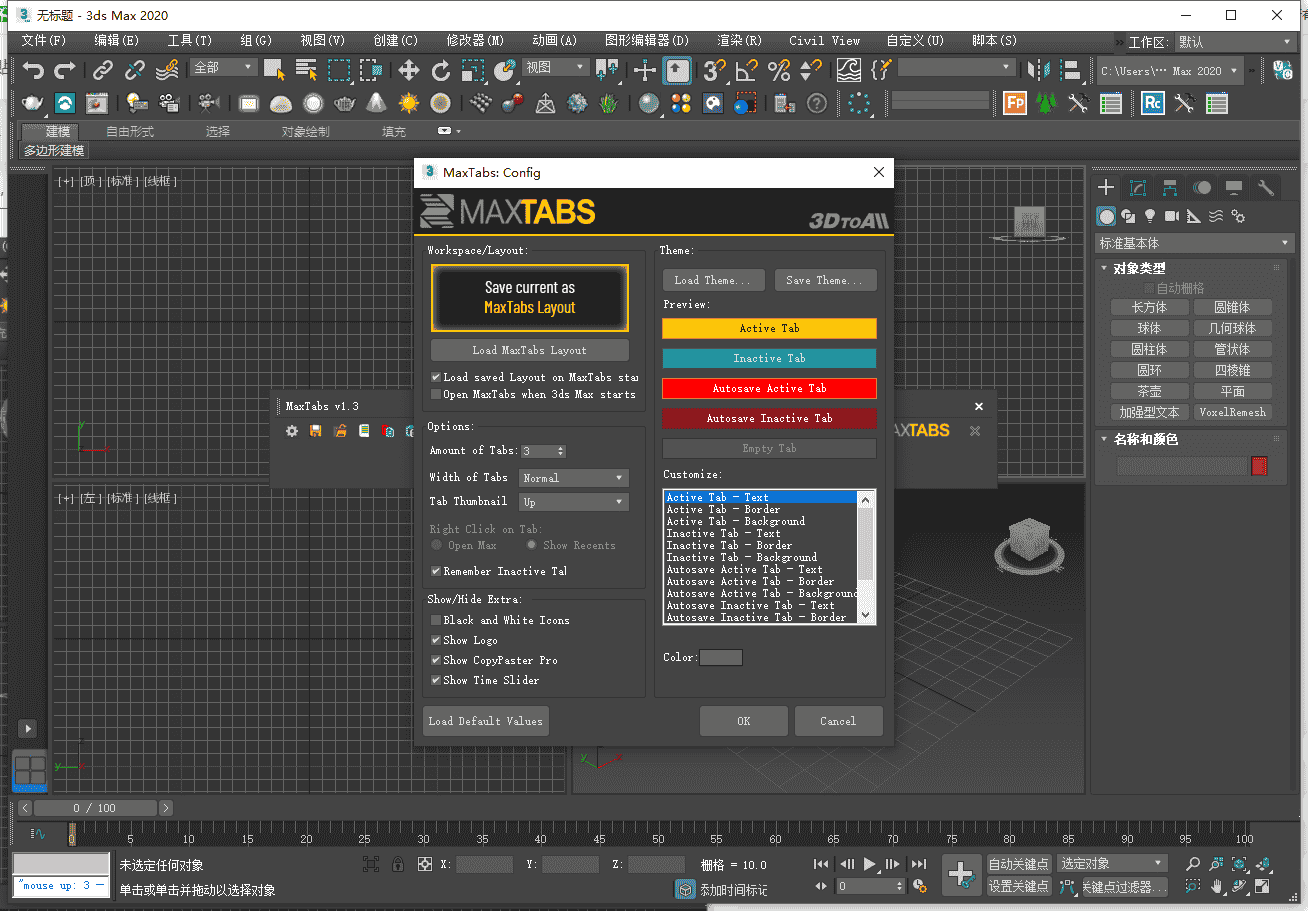Open the 编辑(E) menu
The image size is (1308, 911).
[116, 41]
